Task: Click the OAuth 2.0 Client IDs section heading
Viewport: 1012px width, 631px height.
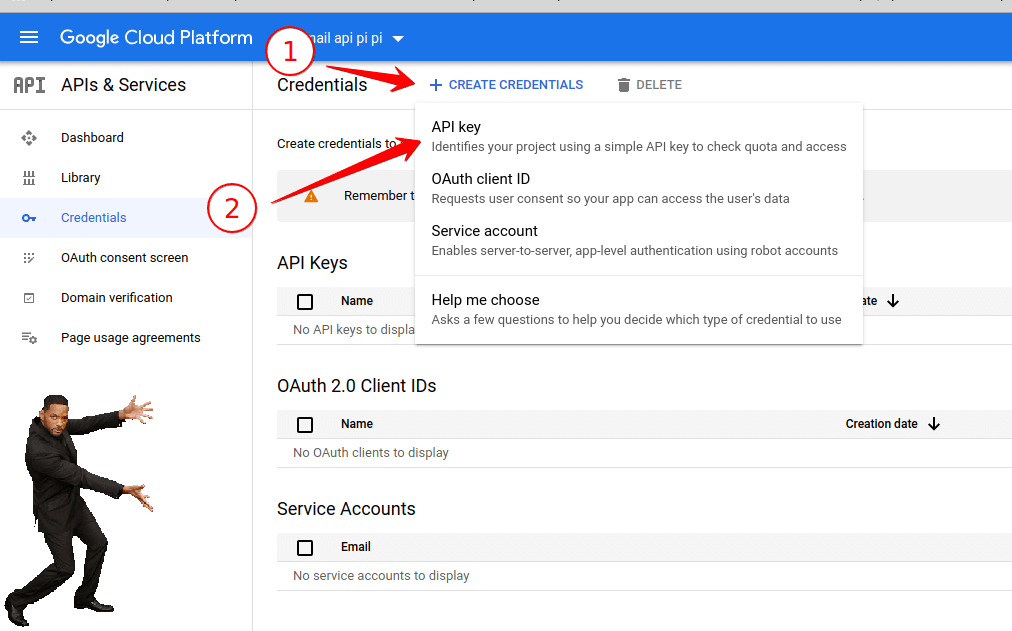Action: (357, 386)
